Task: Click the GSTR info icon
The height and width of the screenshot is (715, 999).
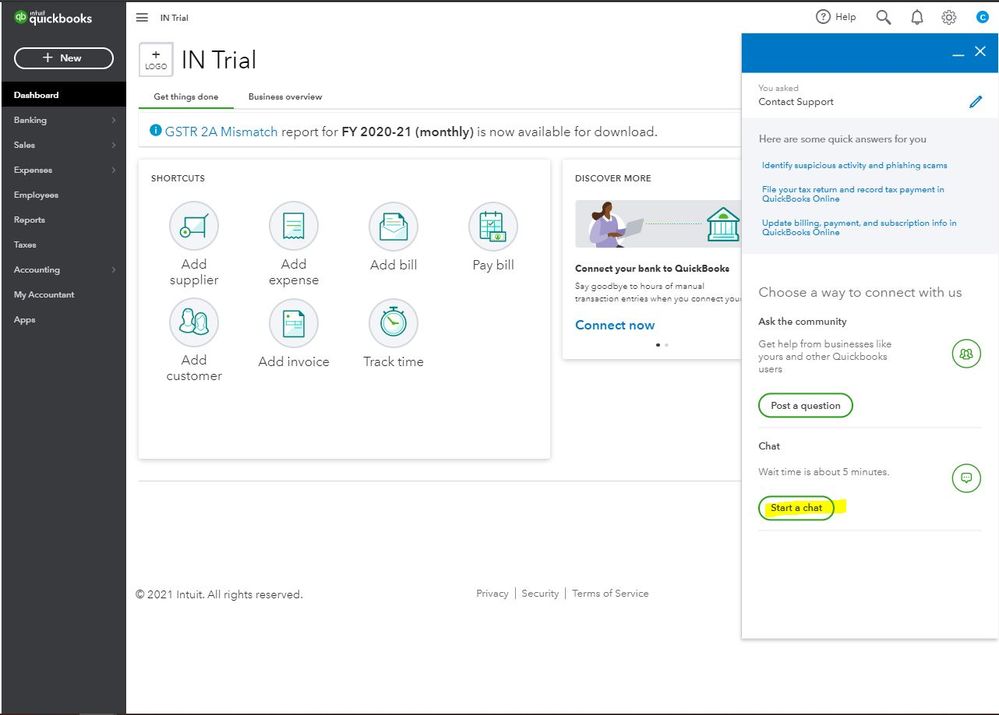Action: 155,130
